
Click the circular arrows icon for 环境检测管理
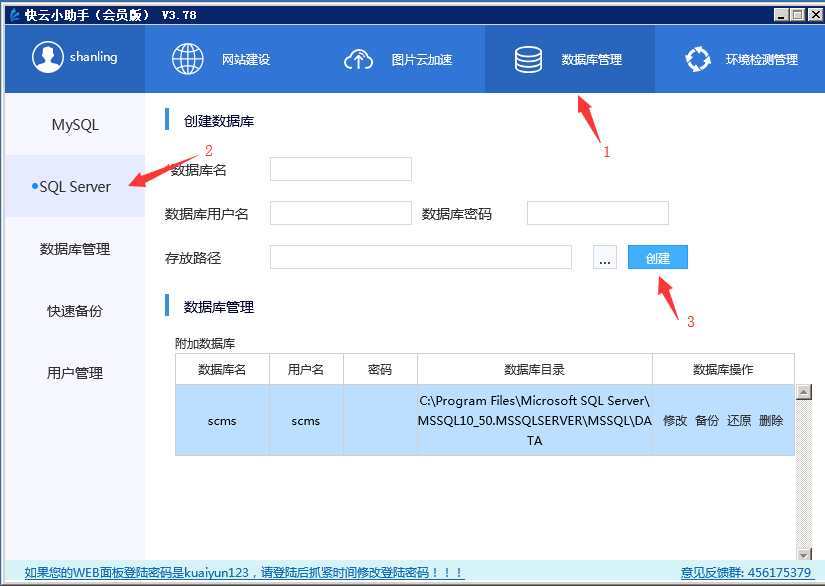coord(697,59)
